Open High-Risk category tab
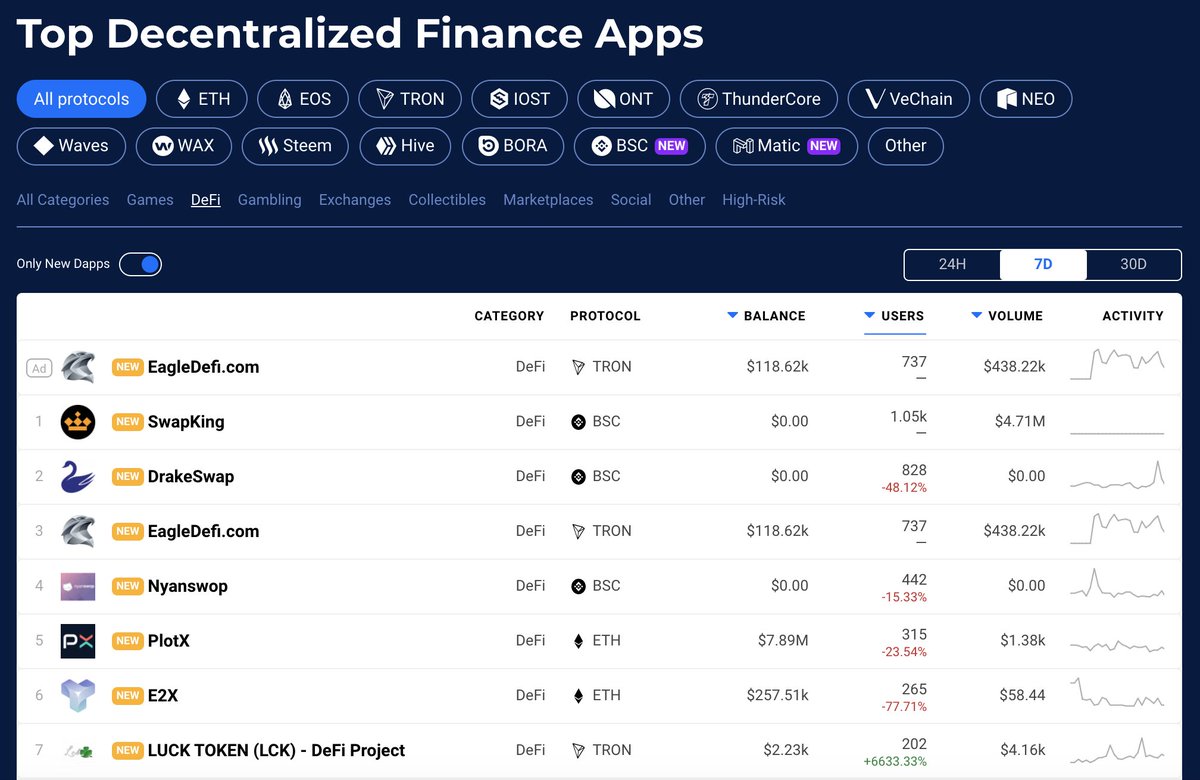Screen dimensions: 1200x780 pyautogui.click(x=754, y=200)
